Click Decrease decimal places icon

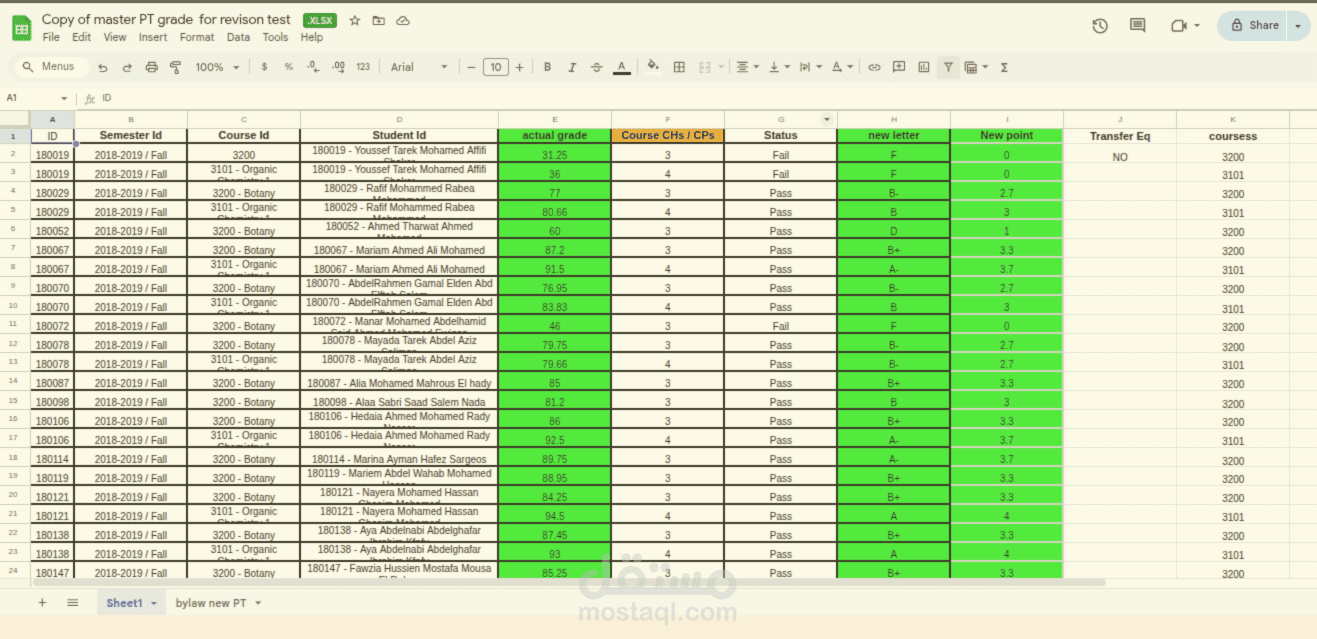313,67
